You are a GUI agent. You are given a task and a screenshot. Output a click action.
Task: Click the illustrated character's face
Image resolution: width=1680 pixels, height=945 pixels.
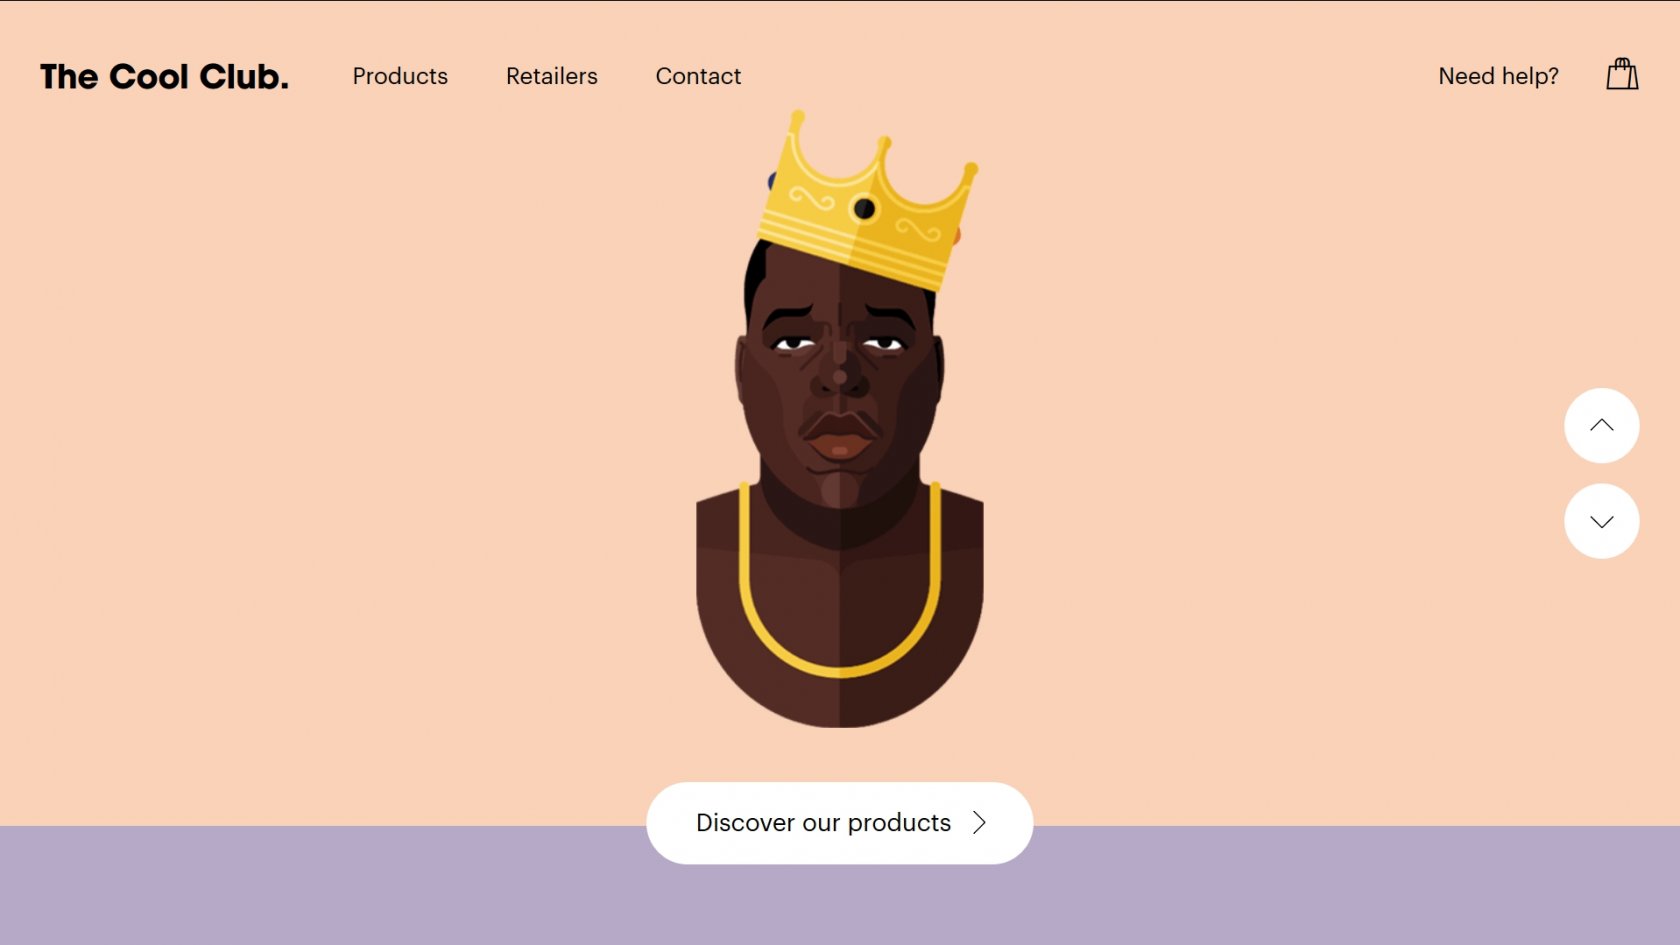tap(840, 390)
